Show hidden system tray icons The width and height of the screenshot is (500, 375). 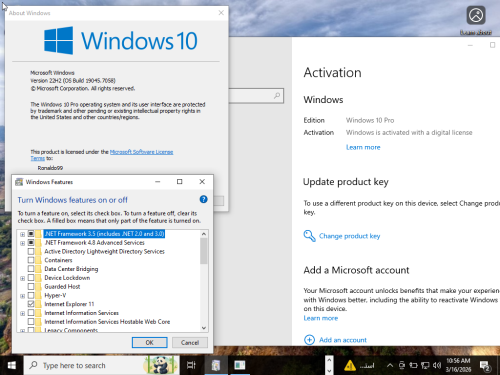click(389, 365)
